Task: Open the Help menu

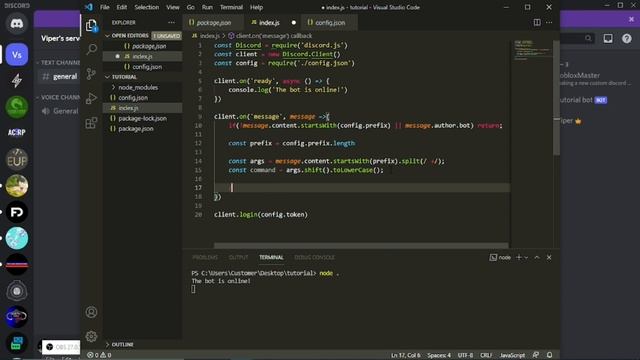Action: click(256, 7)
